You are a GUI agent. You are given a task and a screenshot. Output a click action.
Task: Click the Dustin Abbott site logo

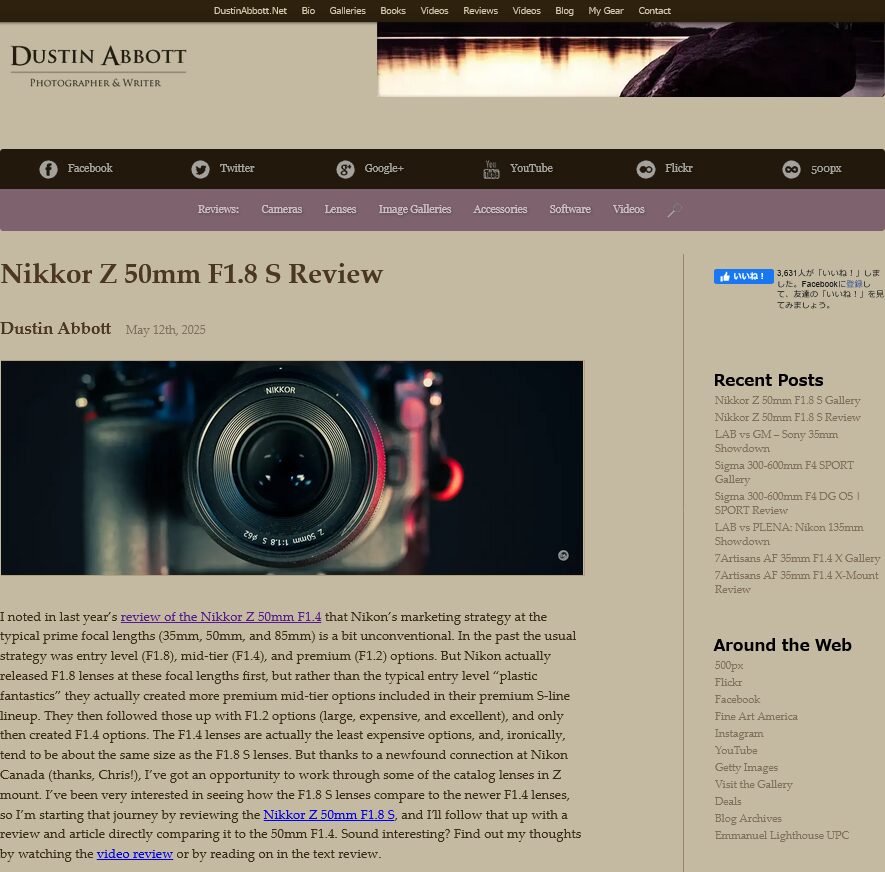[98, 66]
